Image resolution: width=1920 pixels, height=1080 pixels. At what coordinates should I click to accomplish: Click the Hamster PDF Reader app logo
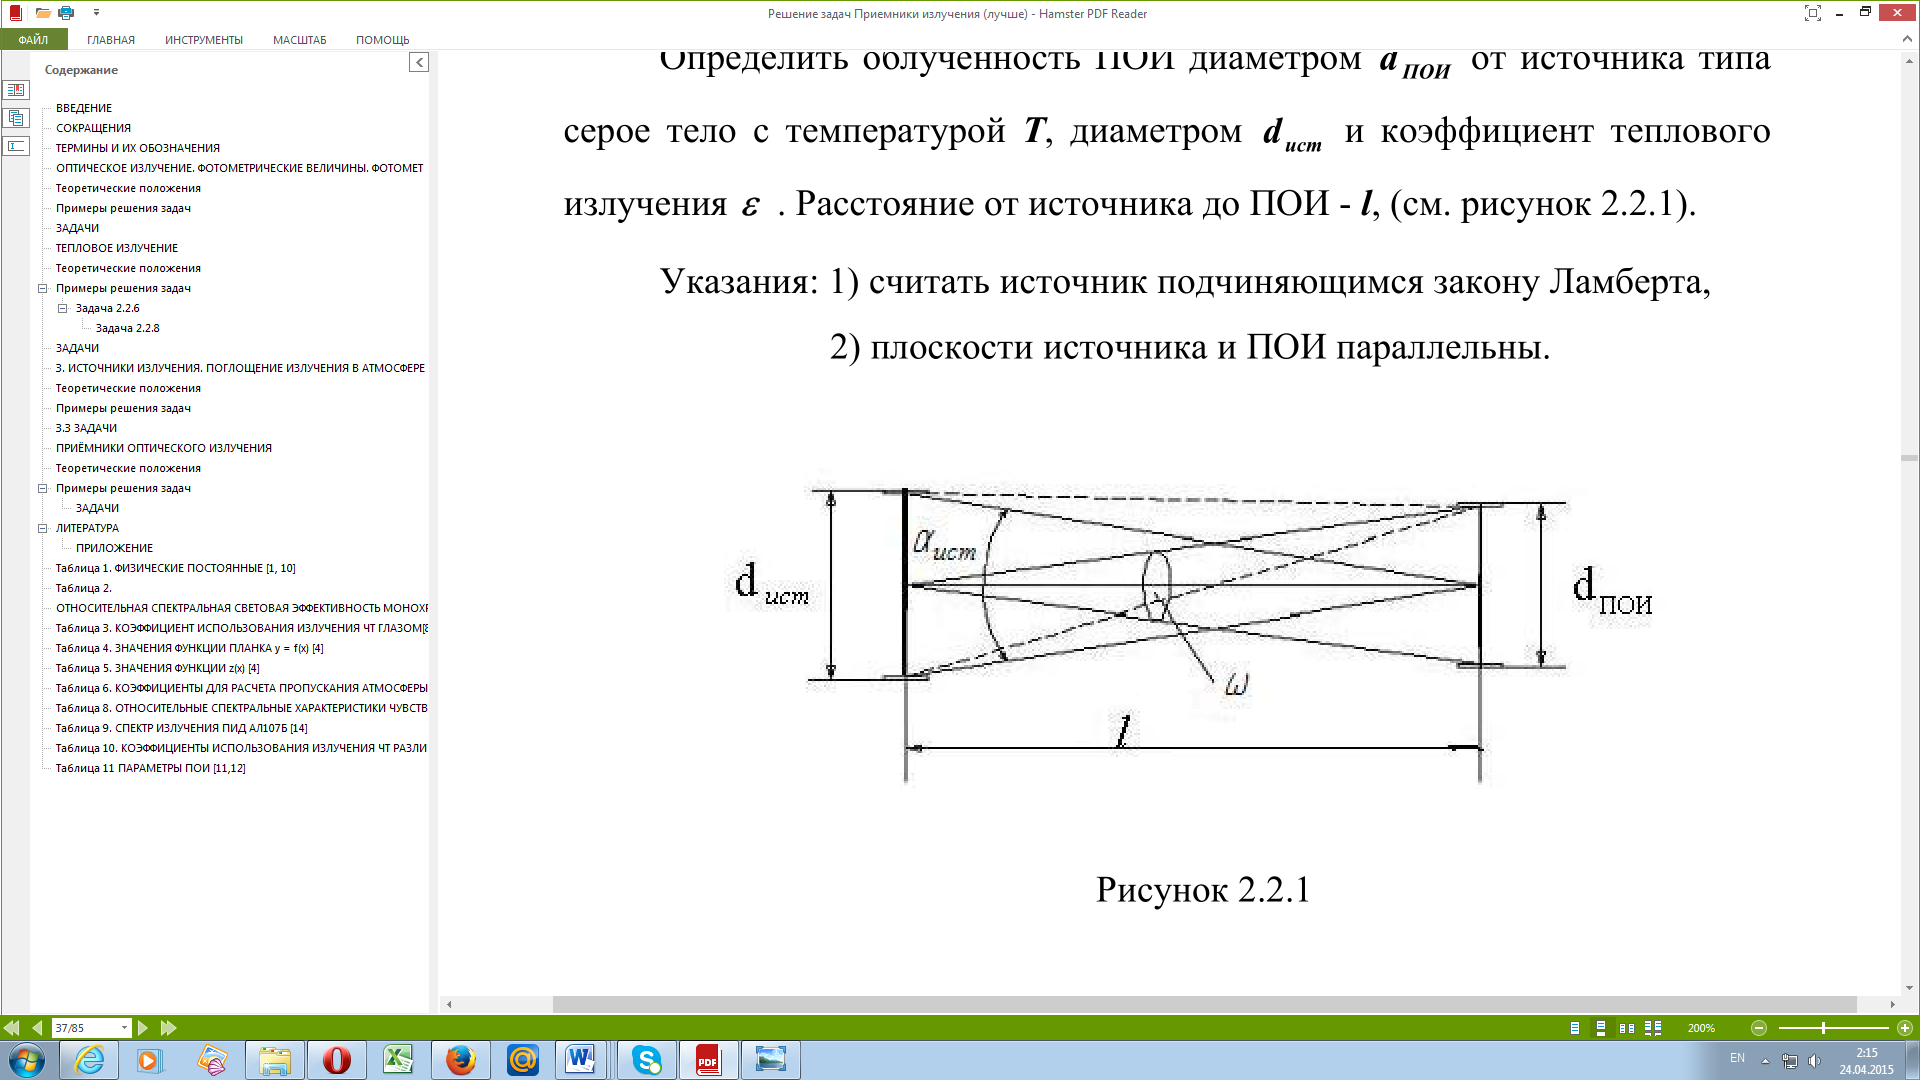point(15,13)
